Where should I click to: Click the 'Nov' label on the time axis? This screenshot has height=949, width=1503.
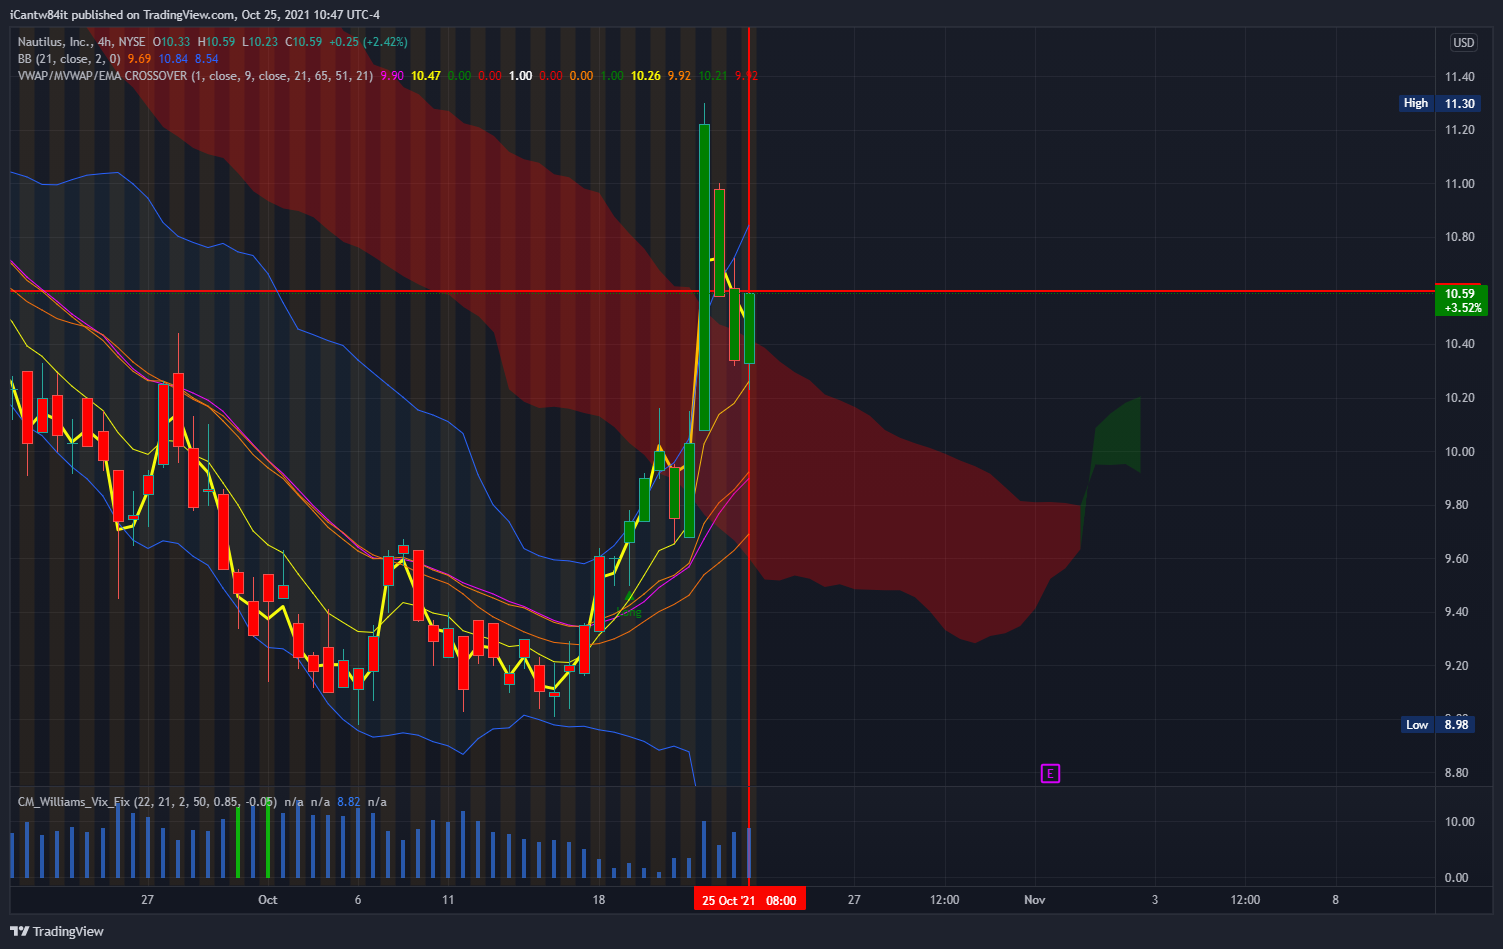click(1035, 900)
